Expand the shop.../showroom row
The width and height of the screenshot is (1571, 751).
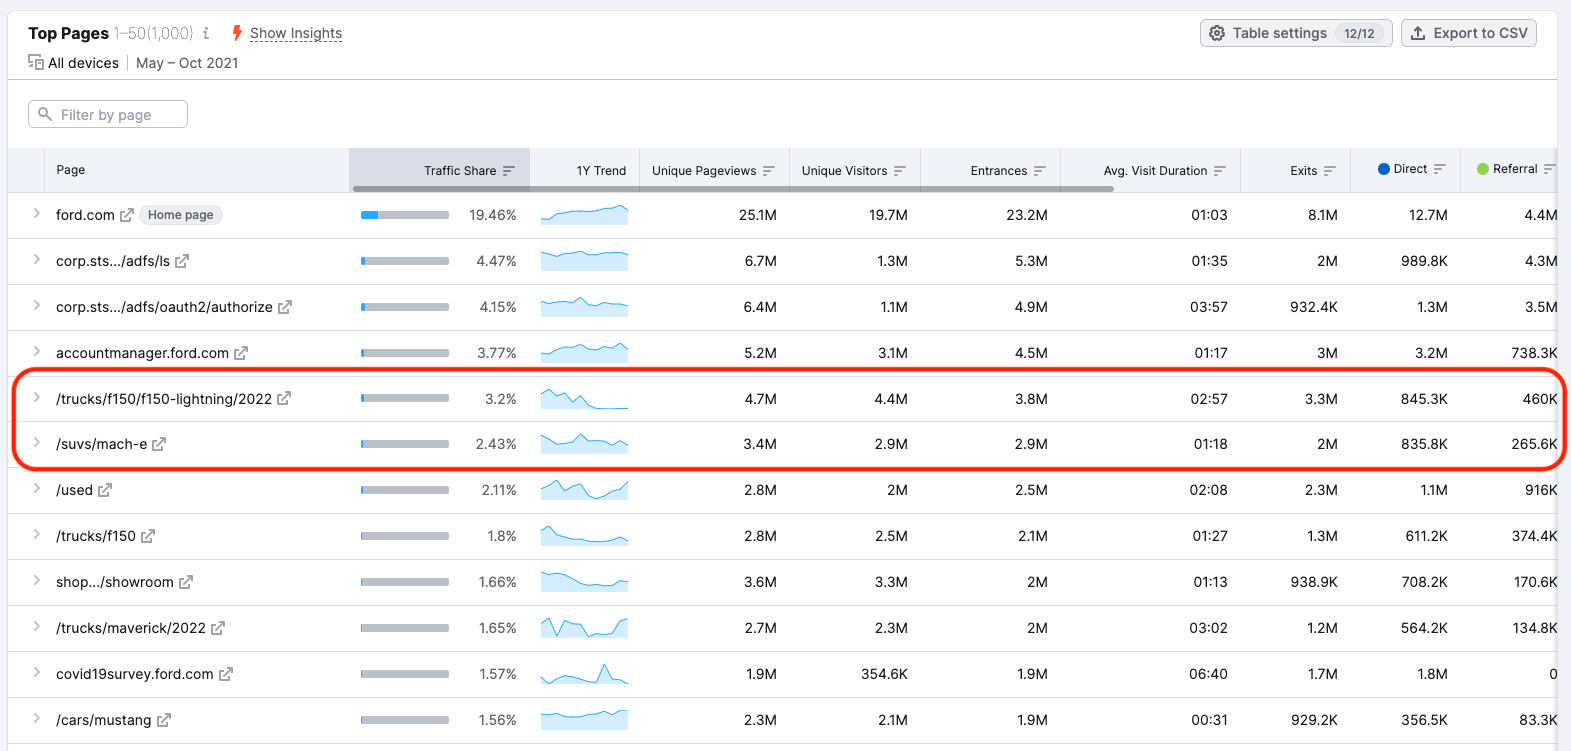(x=37, y=580)
